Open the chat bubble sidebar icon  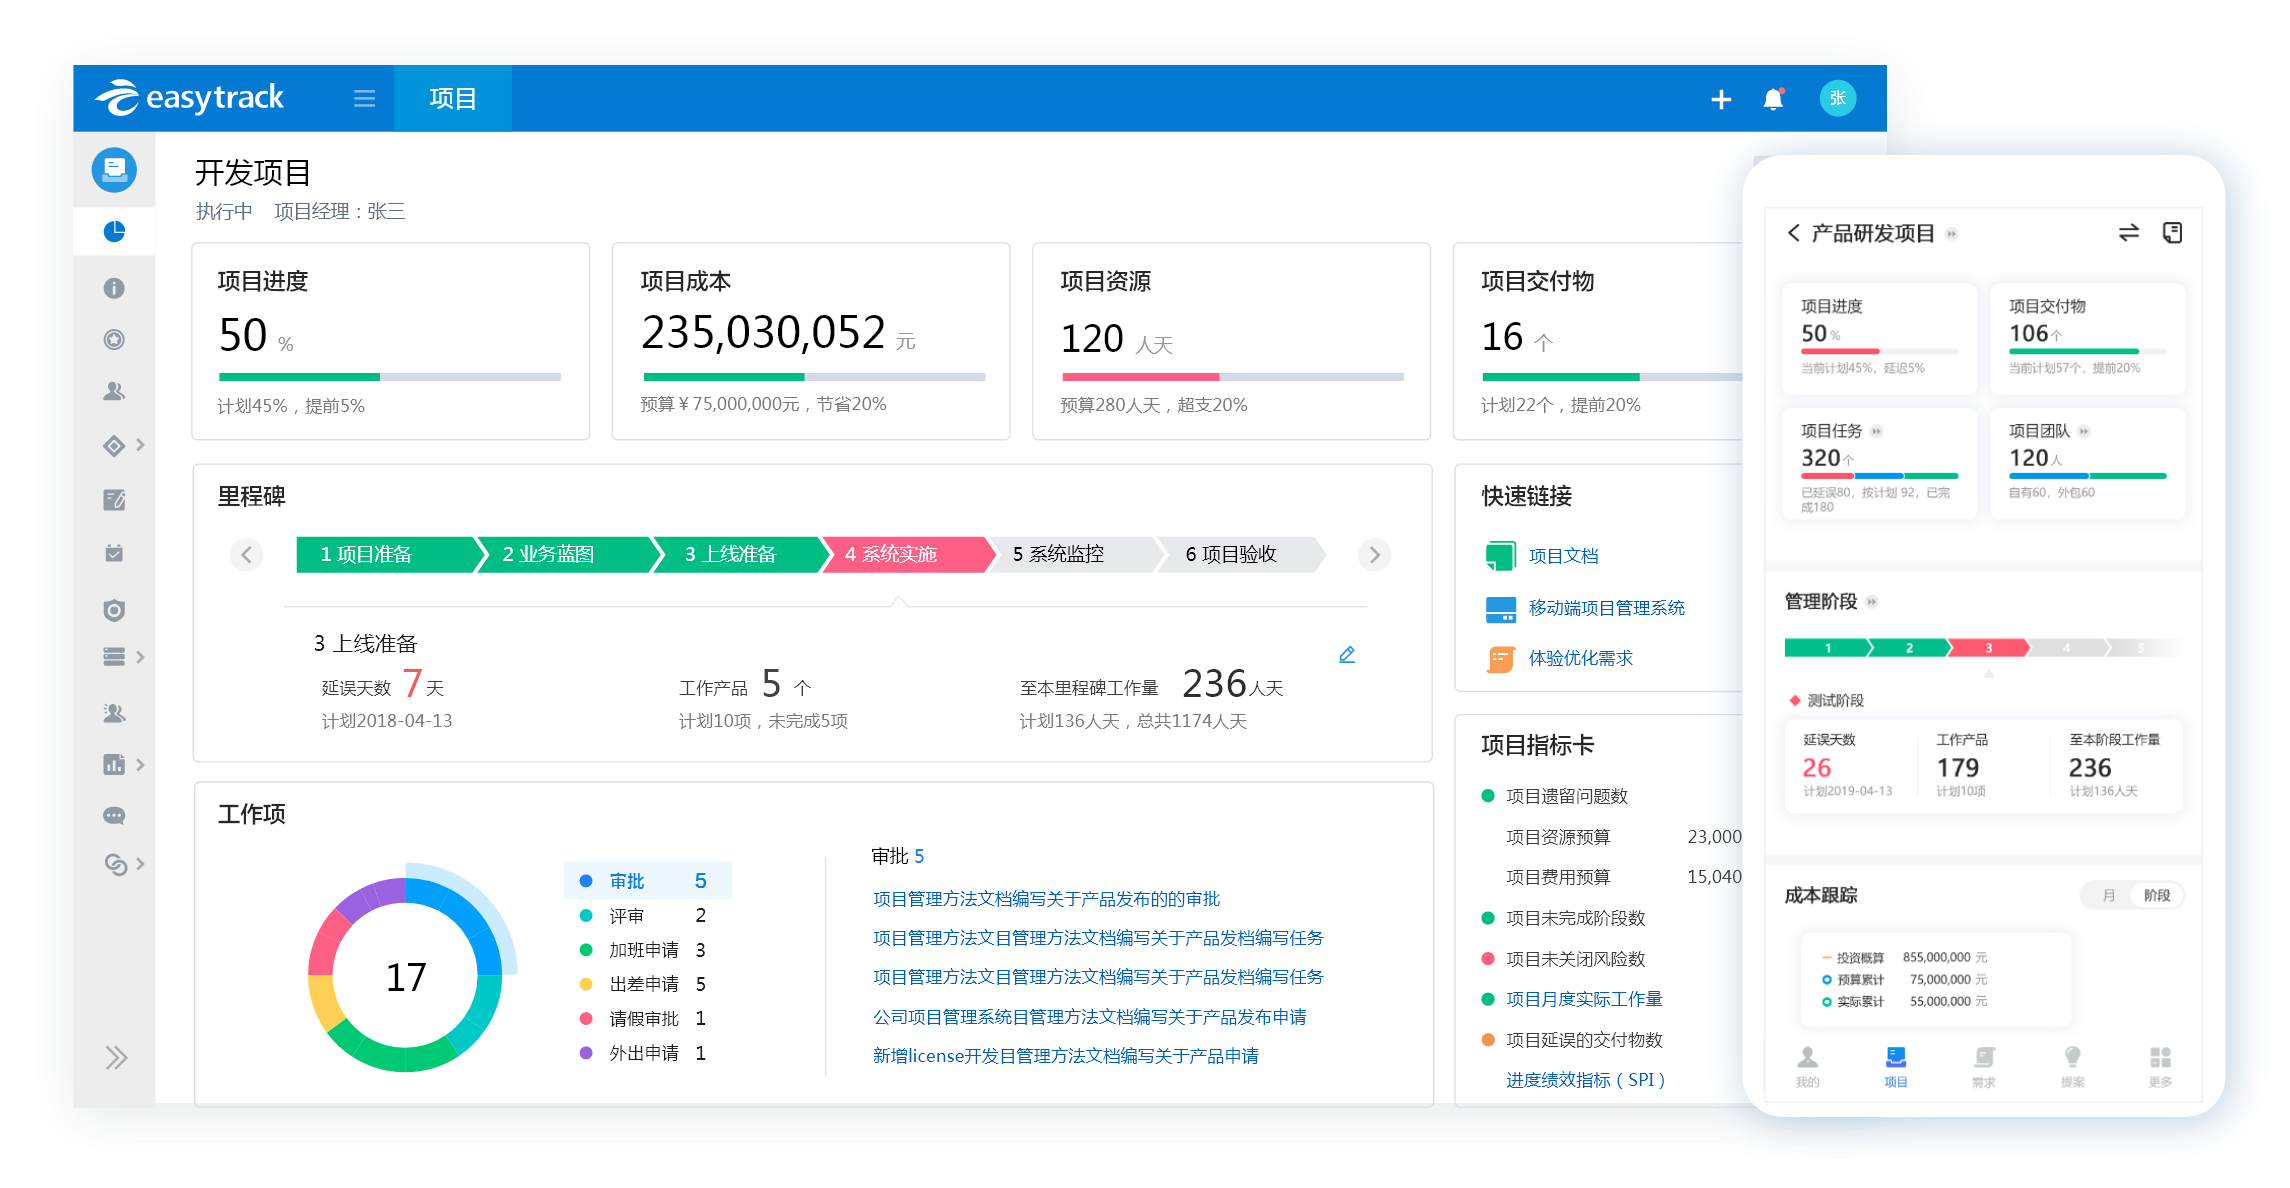pos(114,815)
